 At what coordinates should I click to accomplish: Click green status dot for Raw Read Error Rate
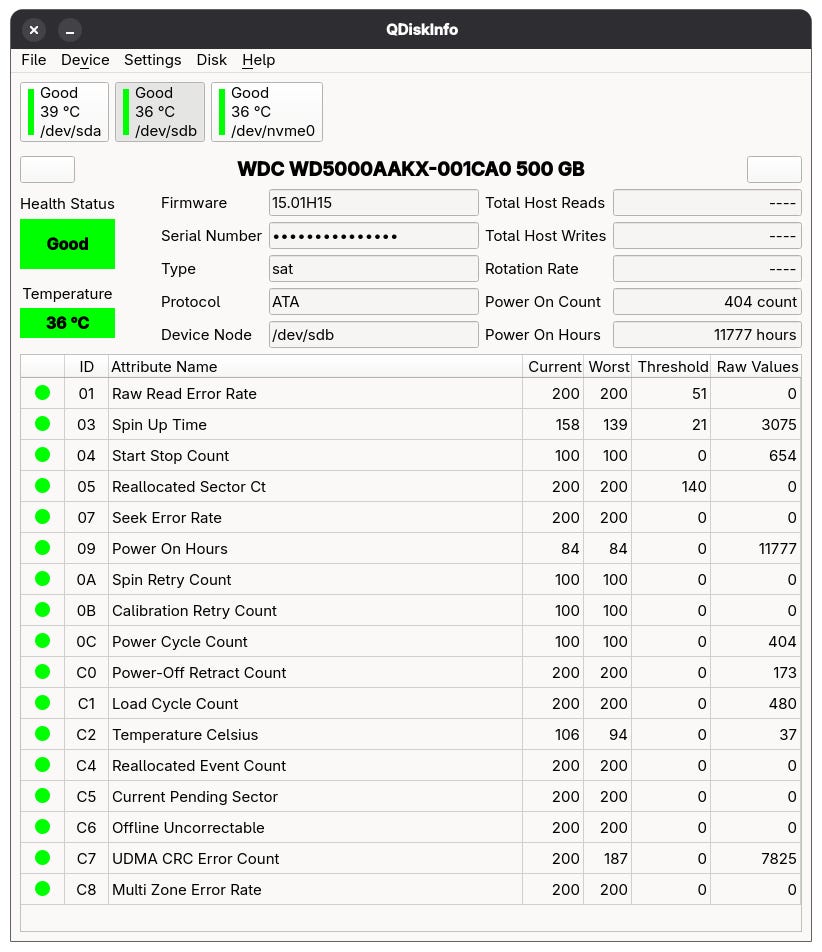[42, 393]
